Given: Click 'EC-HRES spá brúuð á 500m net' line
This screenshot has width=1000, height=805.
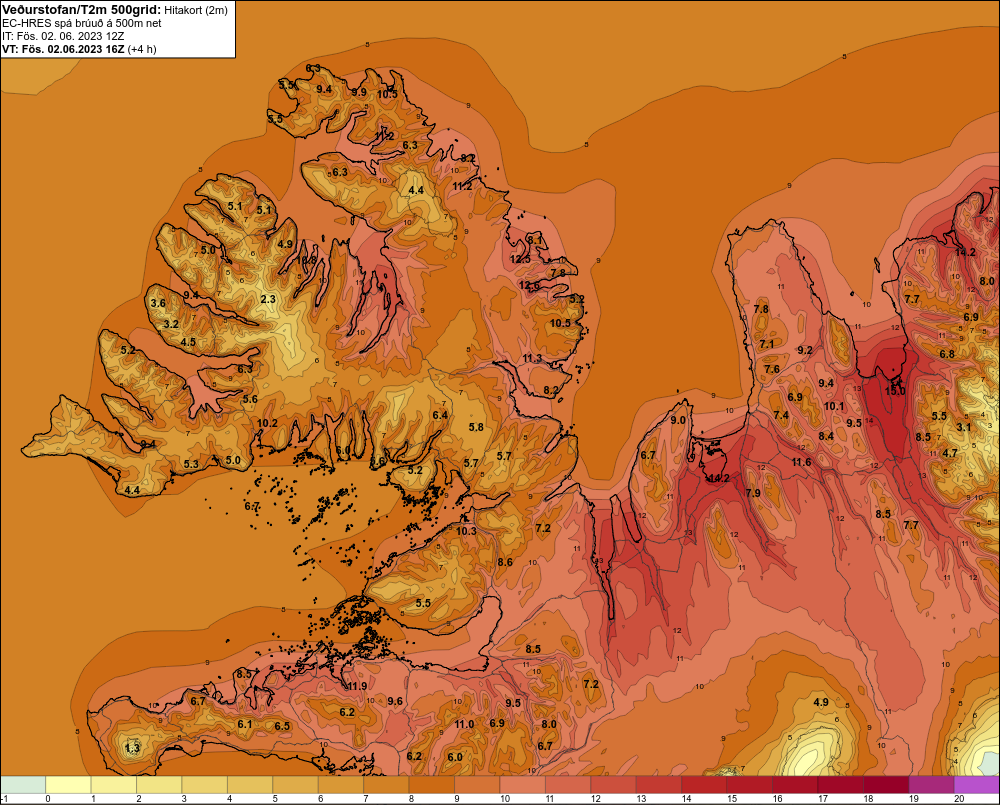Looking at the screenshot, I should pos(82,23).
